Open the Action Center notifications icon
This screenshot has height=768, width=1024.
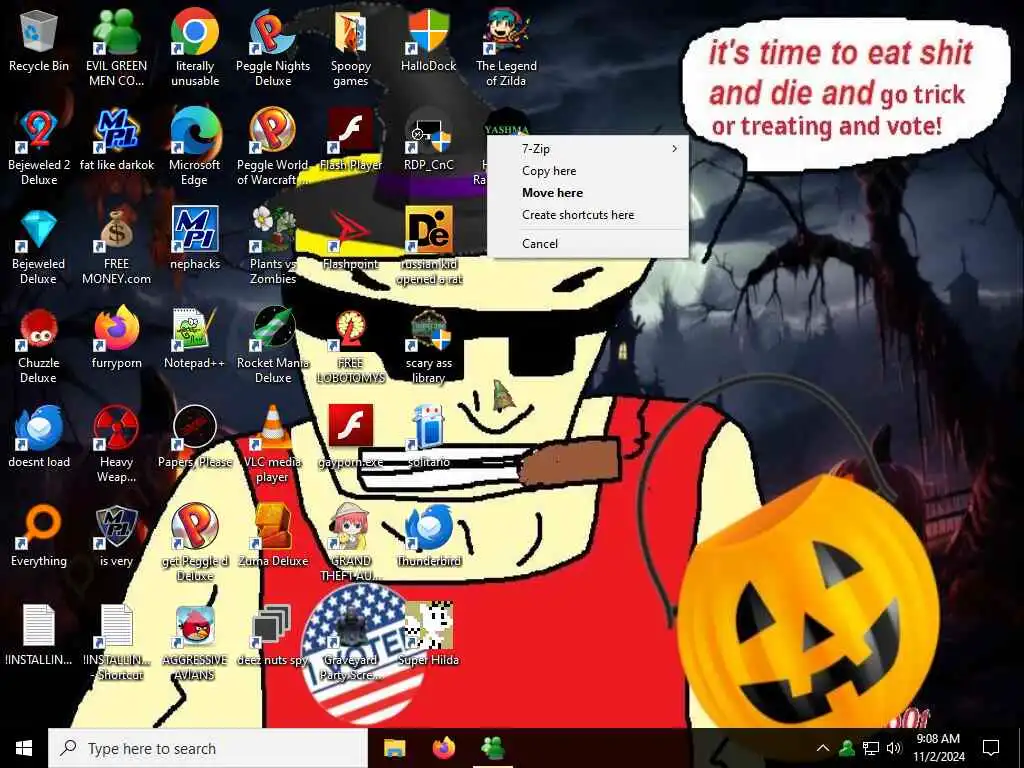click(991, 748)
